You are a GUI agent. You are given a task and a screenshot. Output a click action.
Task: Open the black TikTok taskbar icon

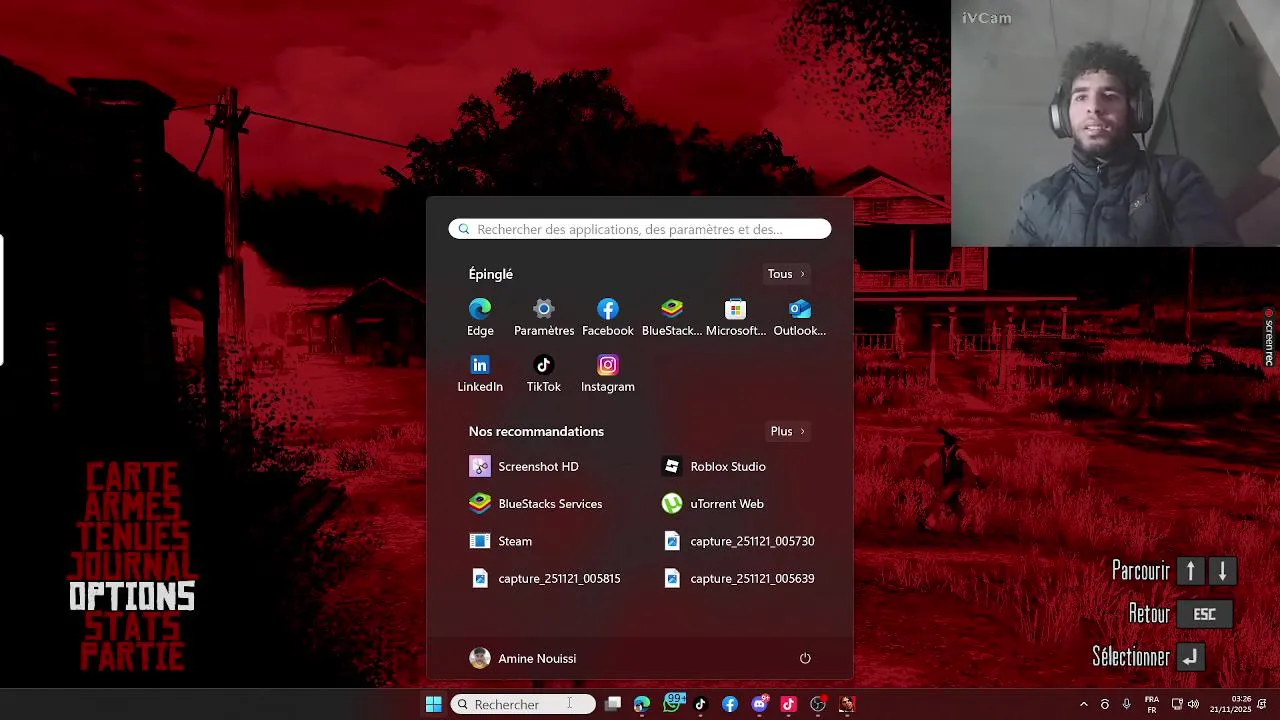click(700, 704)
